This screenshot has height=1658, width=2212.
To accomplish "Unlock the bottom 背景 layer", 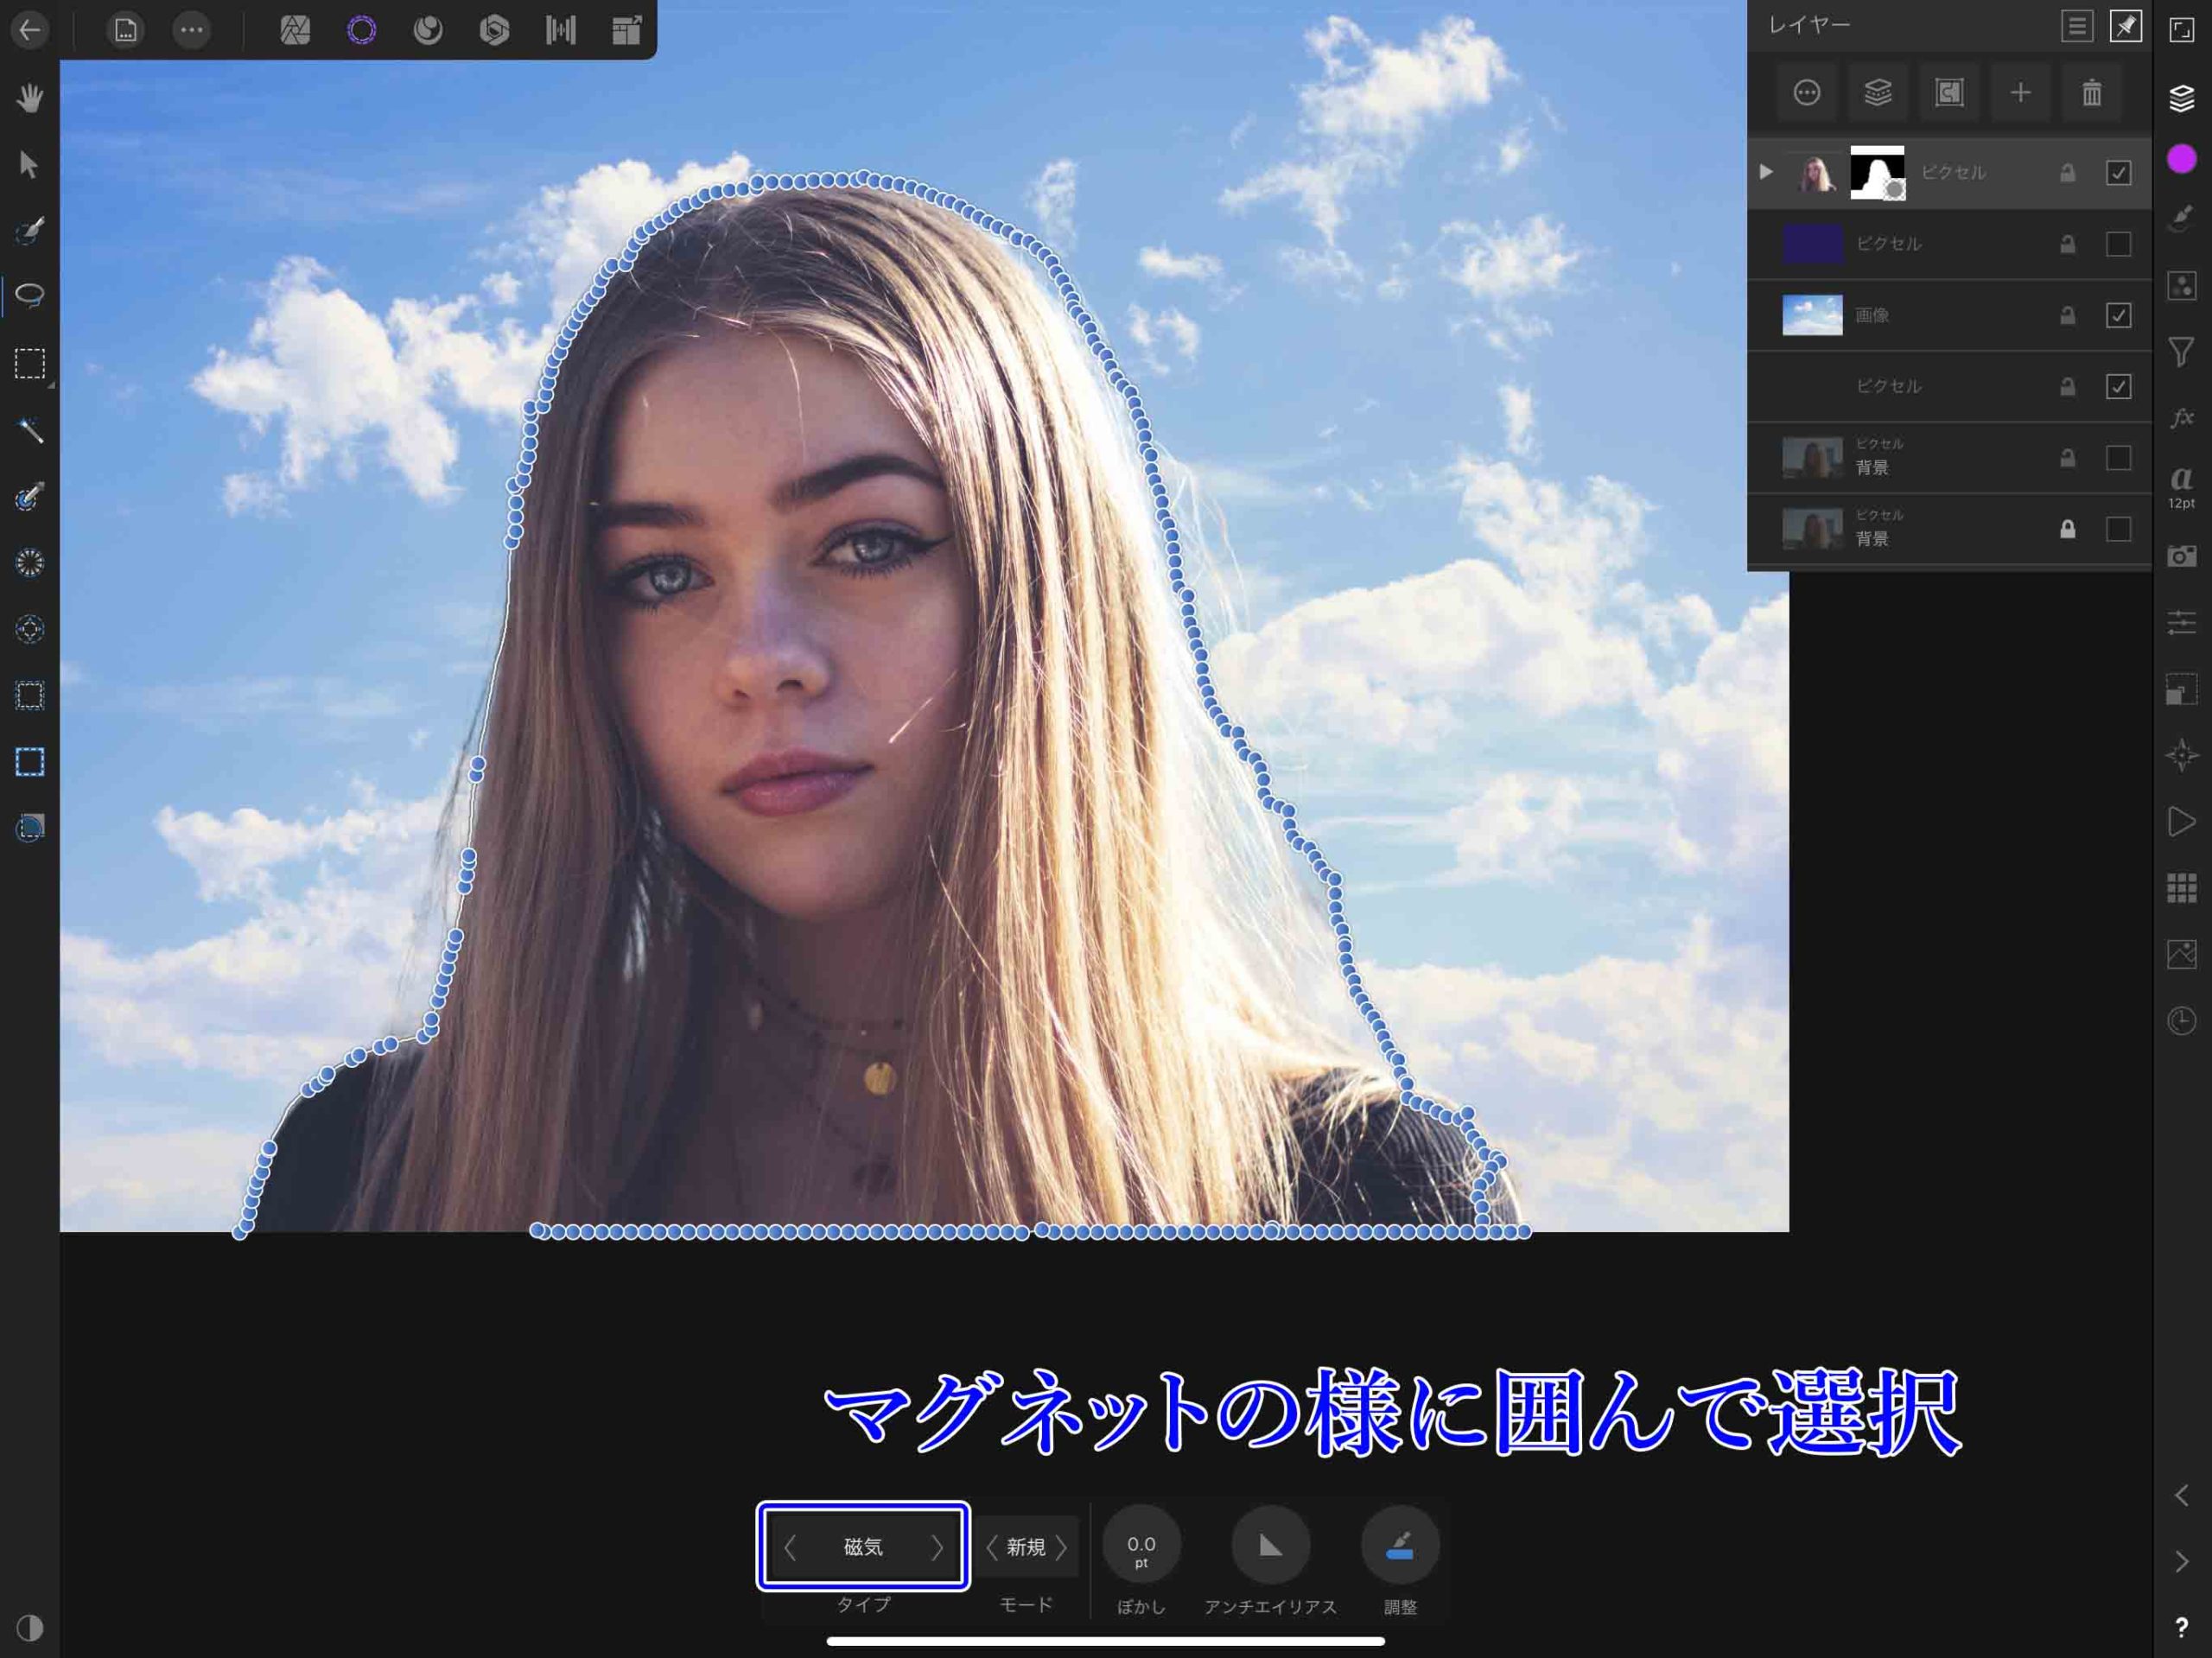I will 2068,528.
